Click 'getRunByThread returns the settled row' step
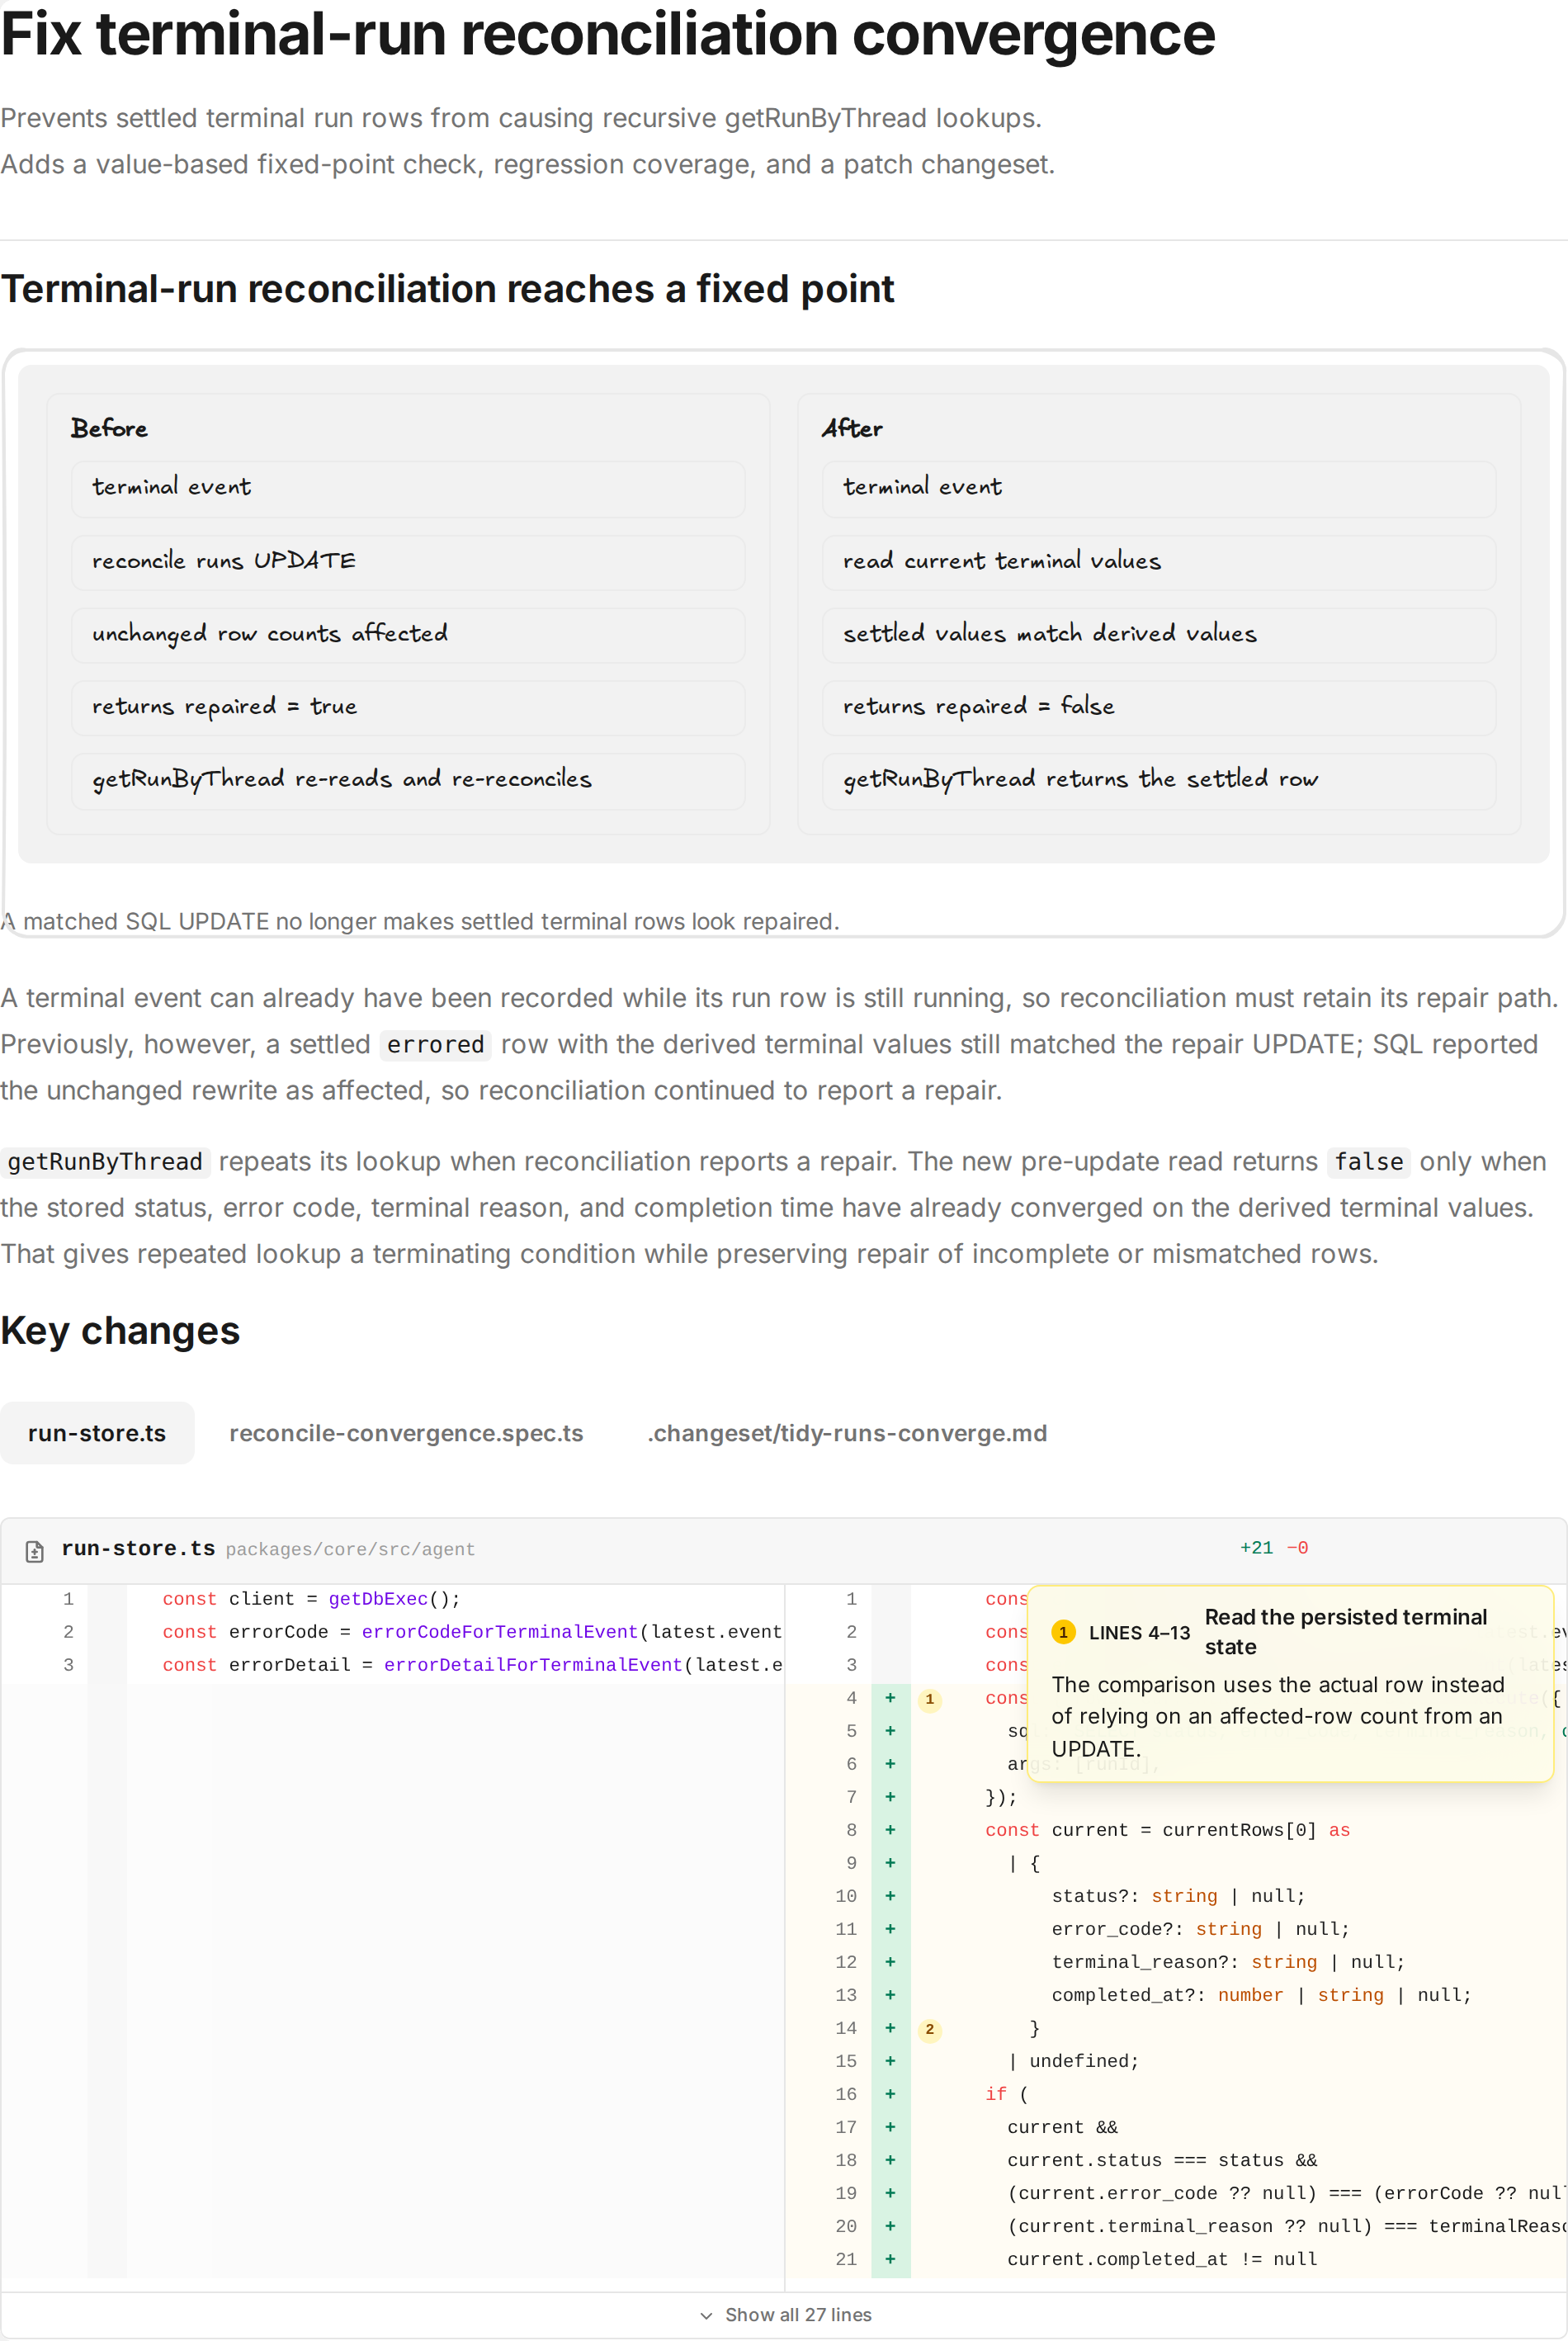Image resolution: width=1568 pixels, height=2341 pixels. tap(1159, 781)
